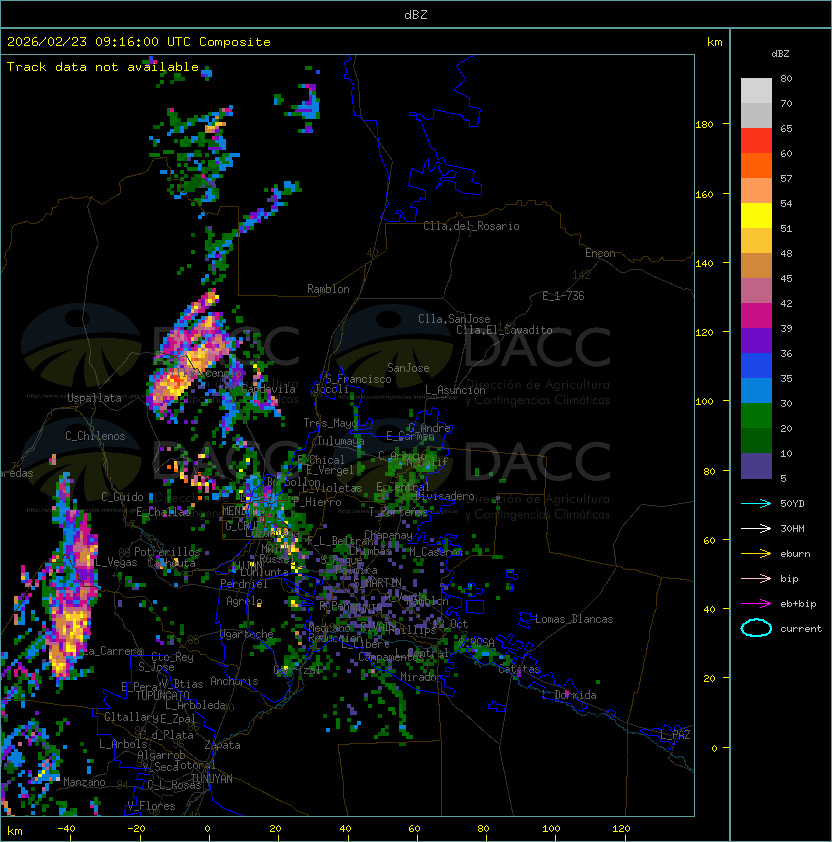This screenshot has width=832, height=842.
Task: Click the 'Manzano' place label
Action: [x=84, y=782]
